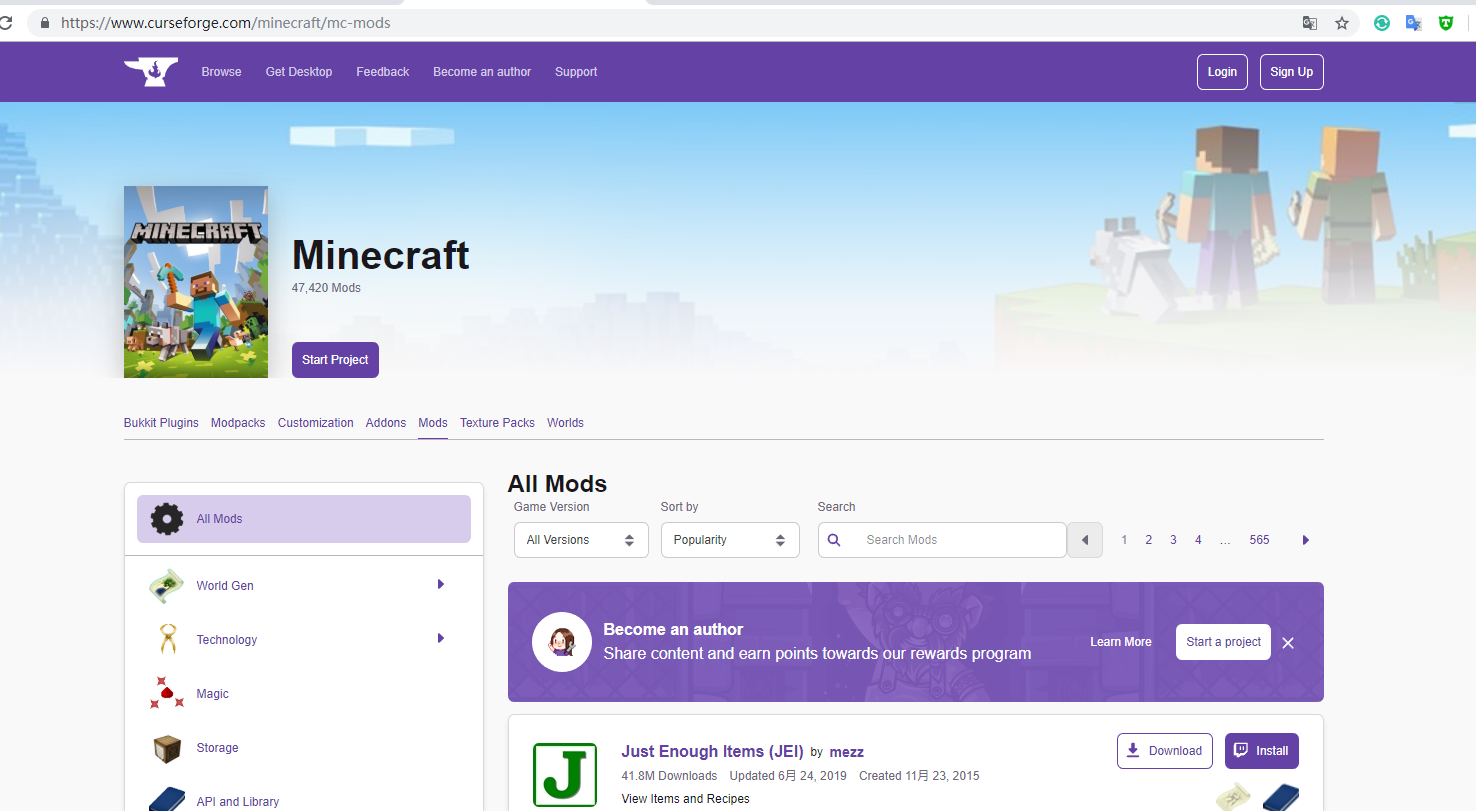Open Become an author nav link
Screen dimensions: 1476x811
(x=482, y=72)
